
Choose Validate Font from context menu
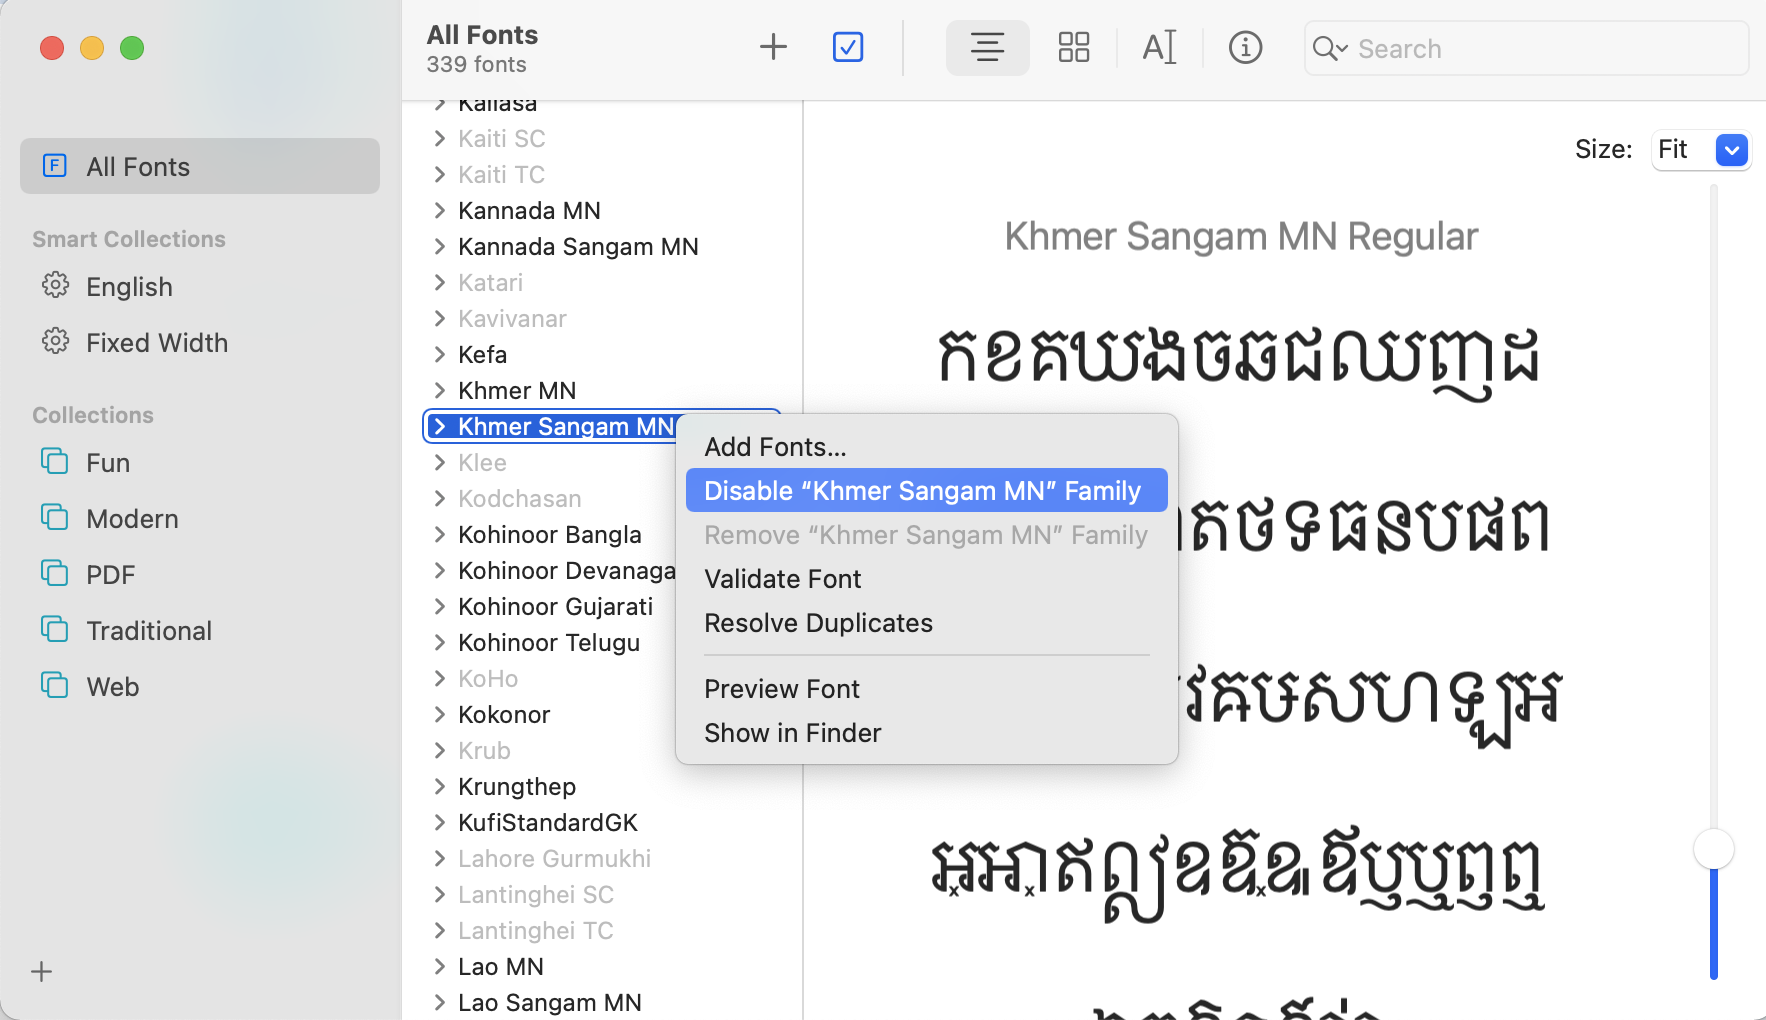(x=926, y=579)
